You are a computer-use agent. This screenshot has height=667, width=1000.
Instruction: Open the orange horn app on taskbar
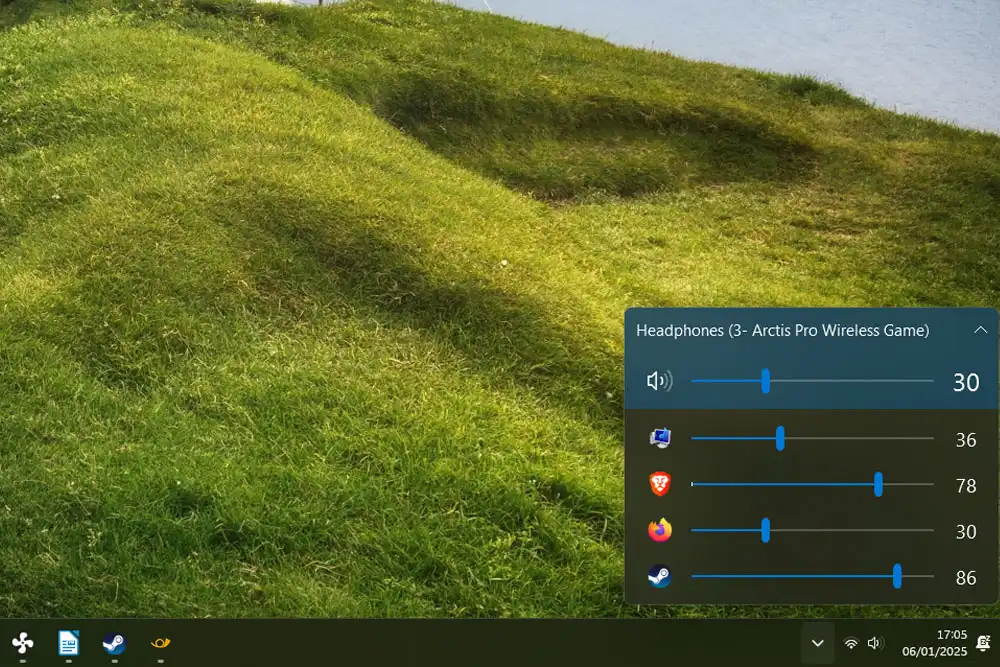(160, 643)
